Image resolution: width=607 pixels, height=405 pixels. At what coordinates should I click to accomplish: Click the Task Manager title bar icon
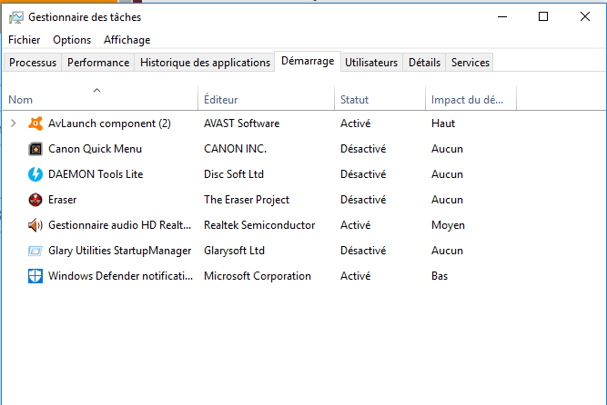[16, 17]
